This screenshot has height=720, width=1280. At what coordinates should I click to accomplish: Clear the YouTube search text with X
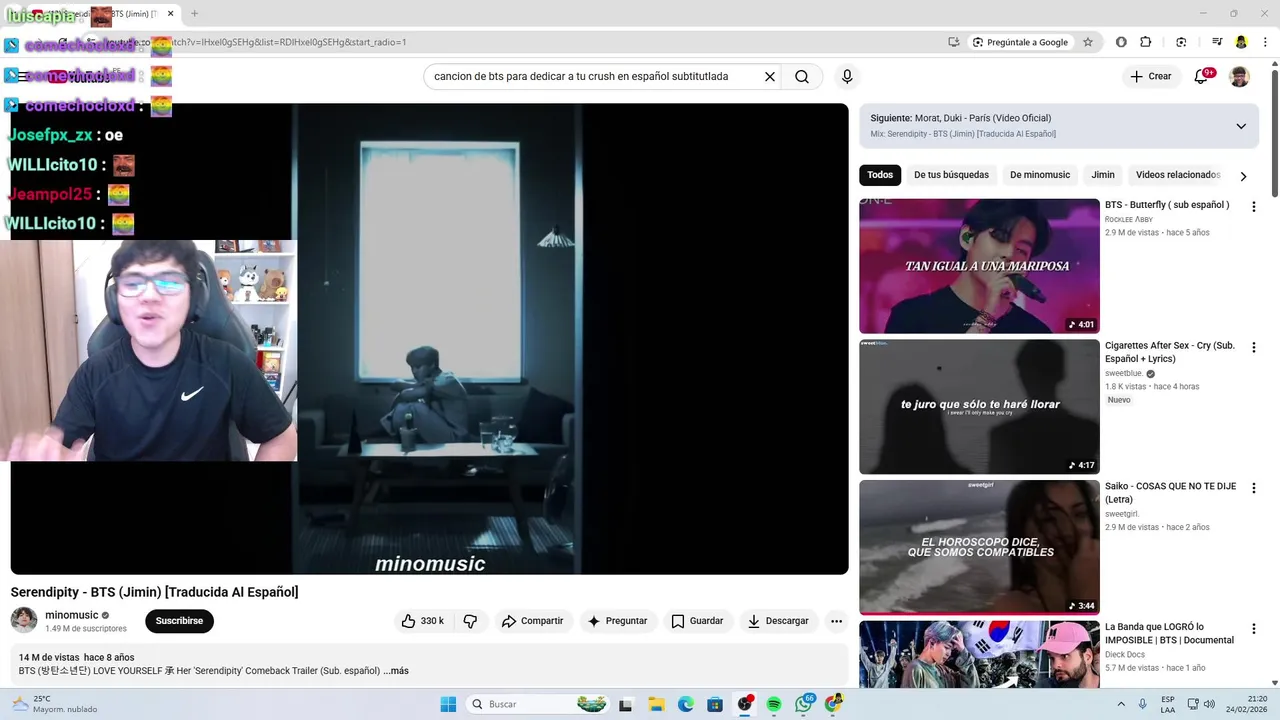tap(770, 76)
